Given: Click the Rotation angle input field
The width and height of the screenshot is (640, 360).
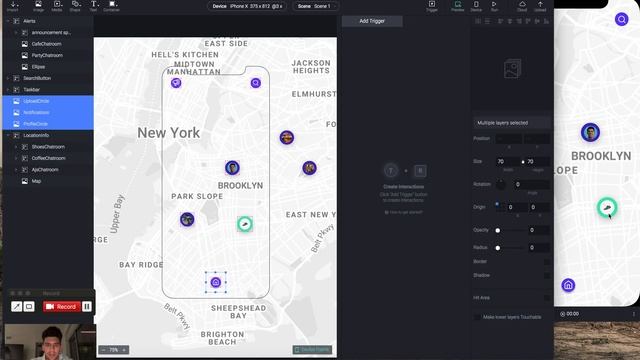Looking at the screenshot, I should pos(531,184).
